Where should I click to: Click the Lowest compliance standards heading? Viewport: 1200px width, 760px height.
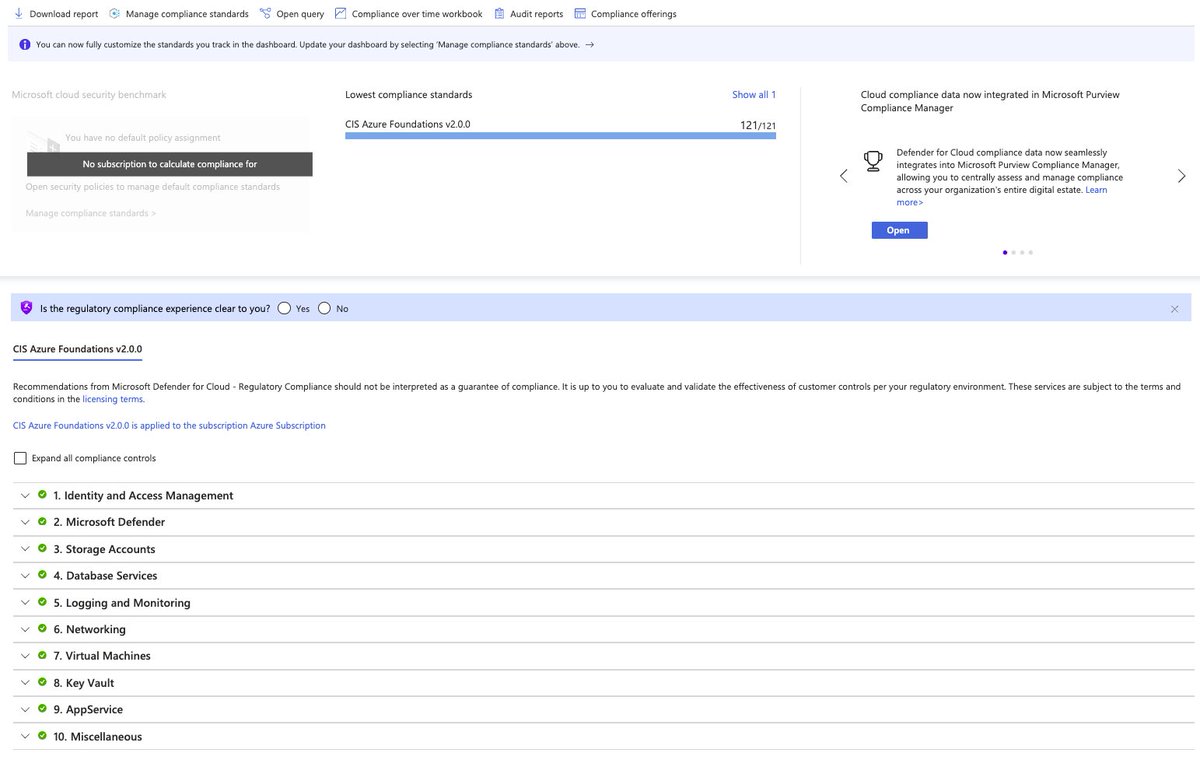[x=408, y=94]
